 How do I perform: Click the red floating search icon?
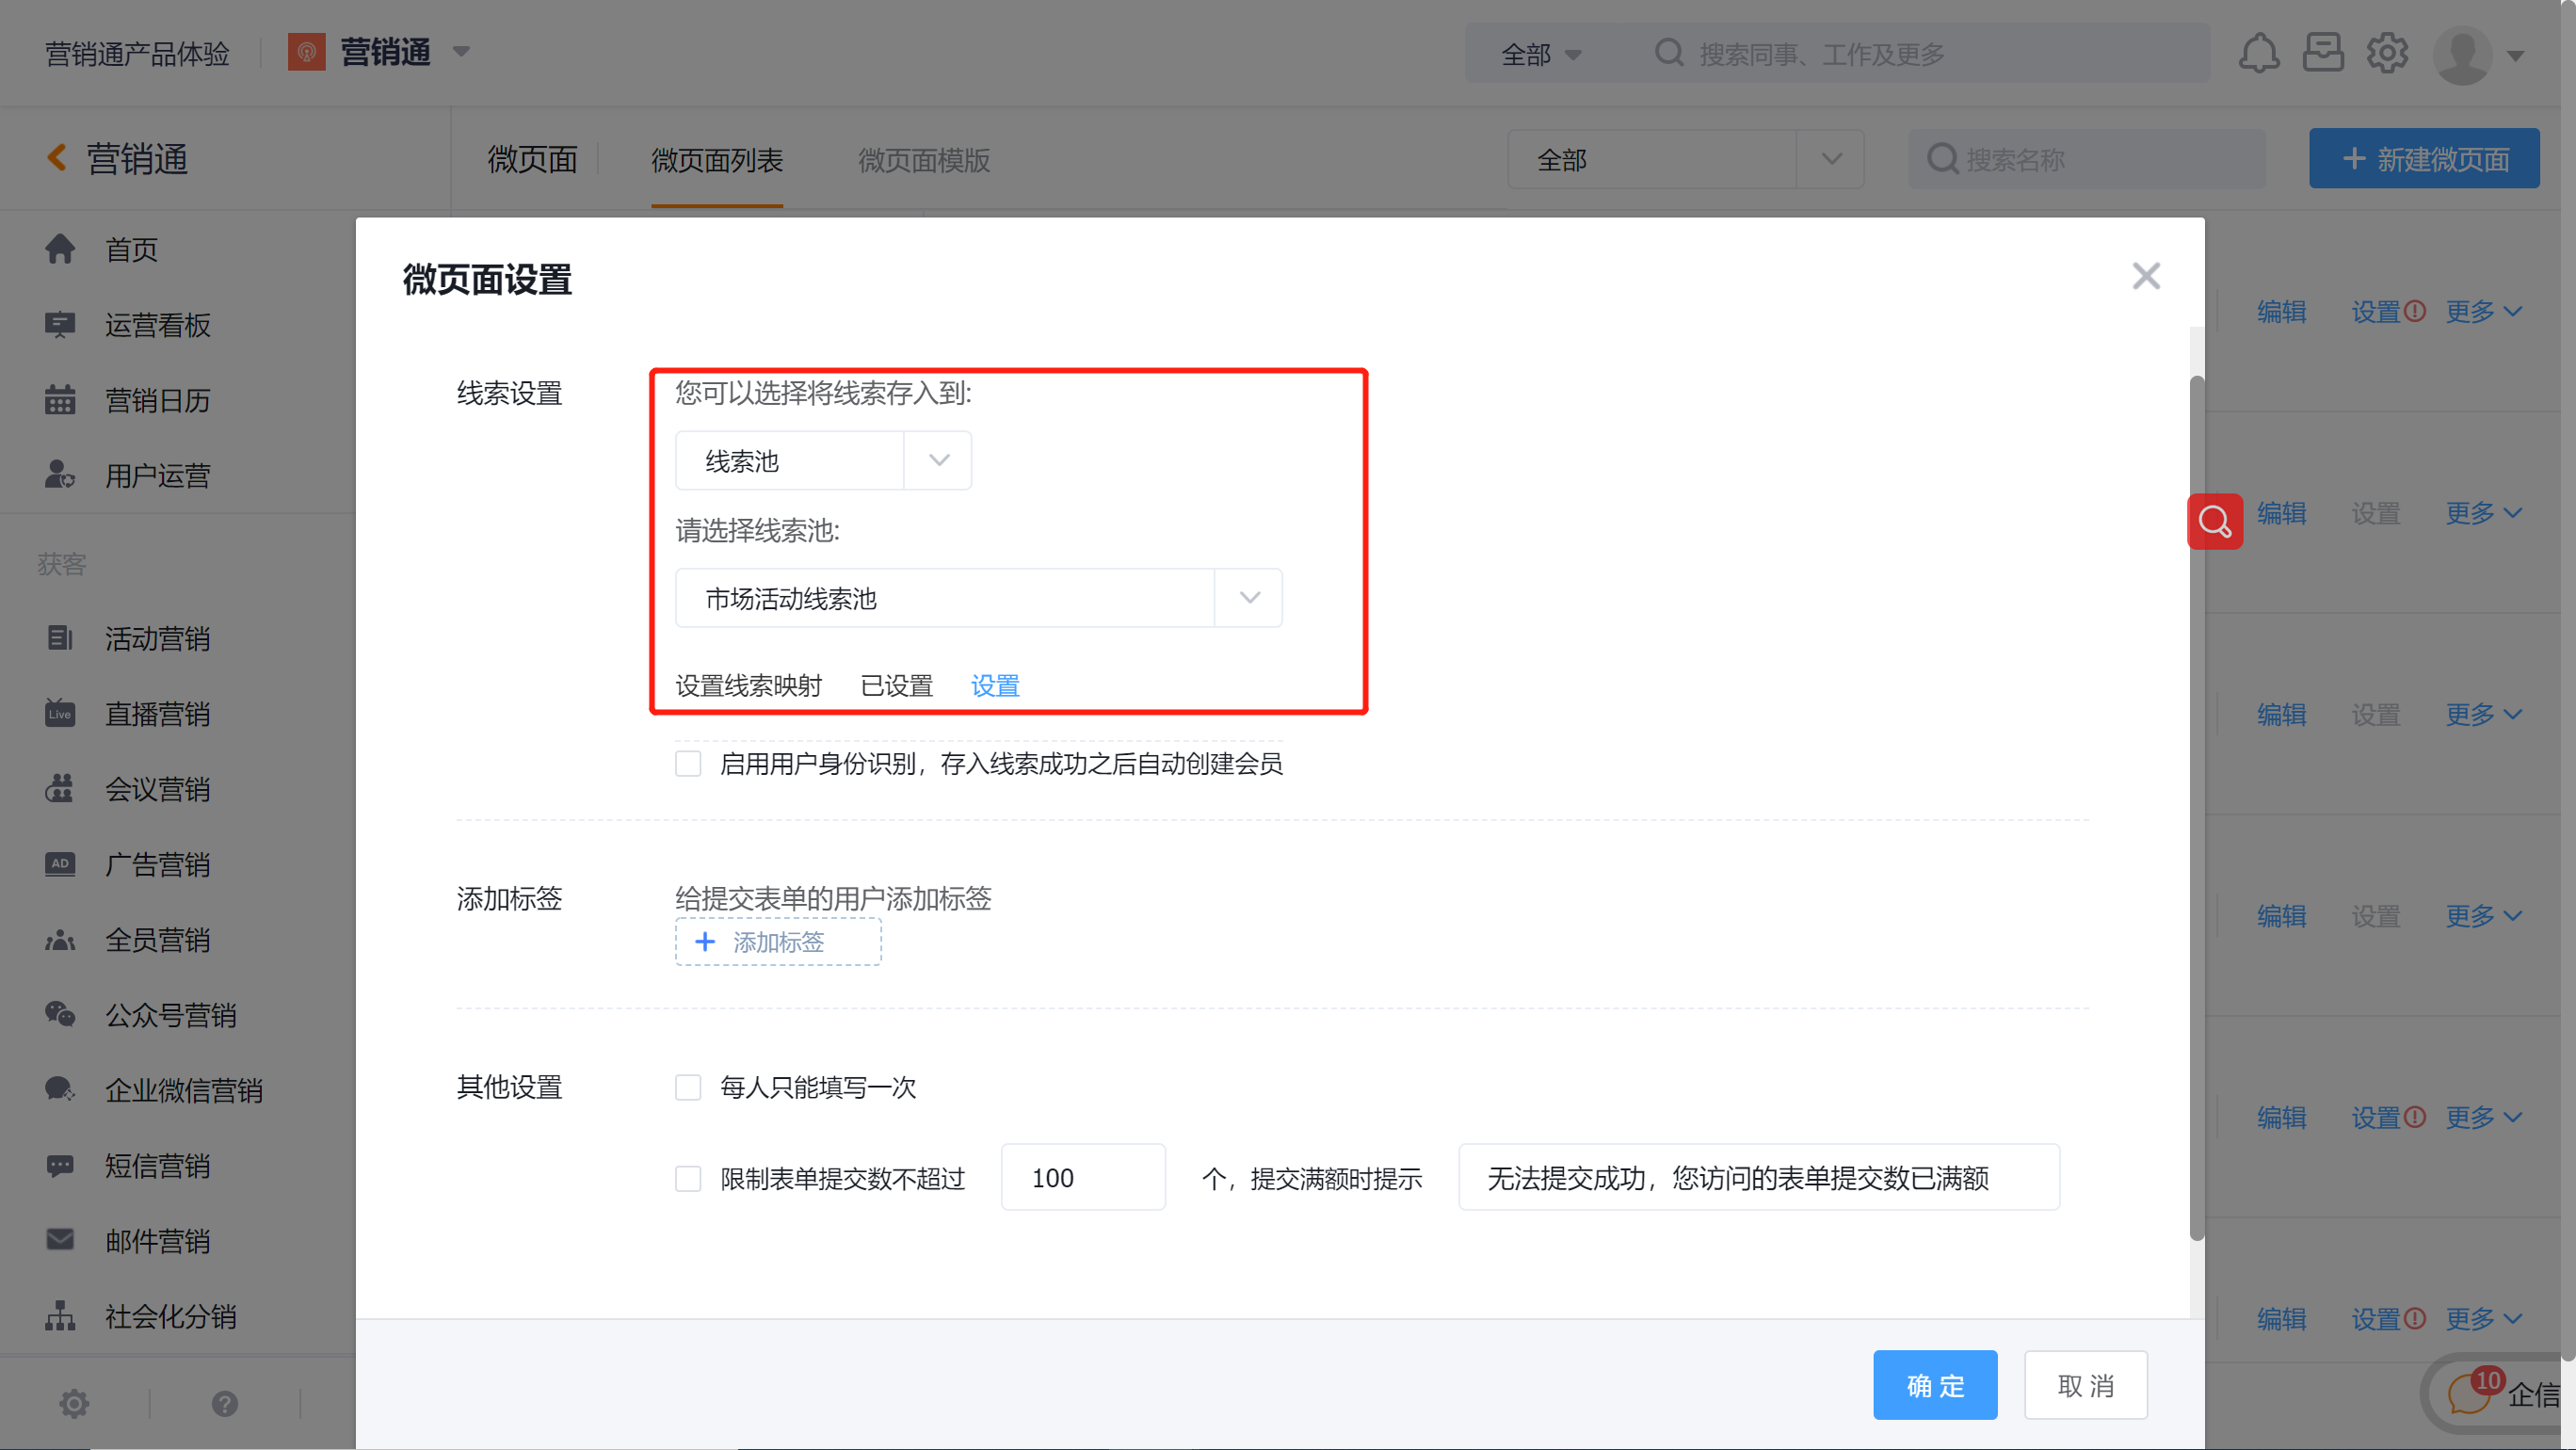point(2214,521)
